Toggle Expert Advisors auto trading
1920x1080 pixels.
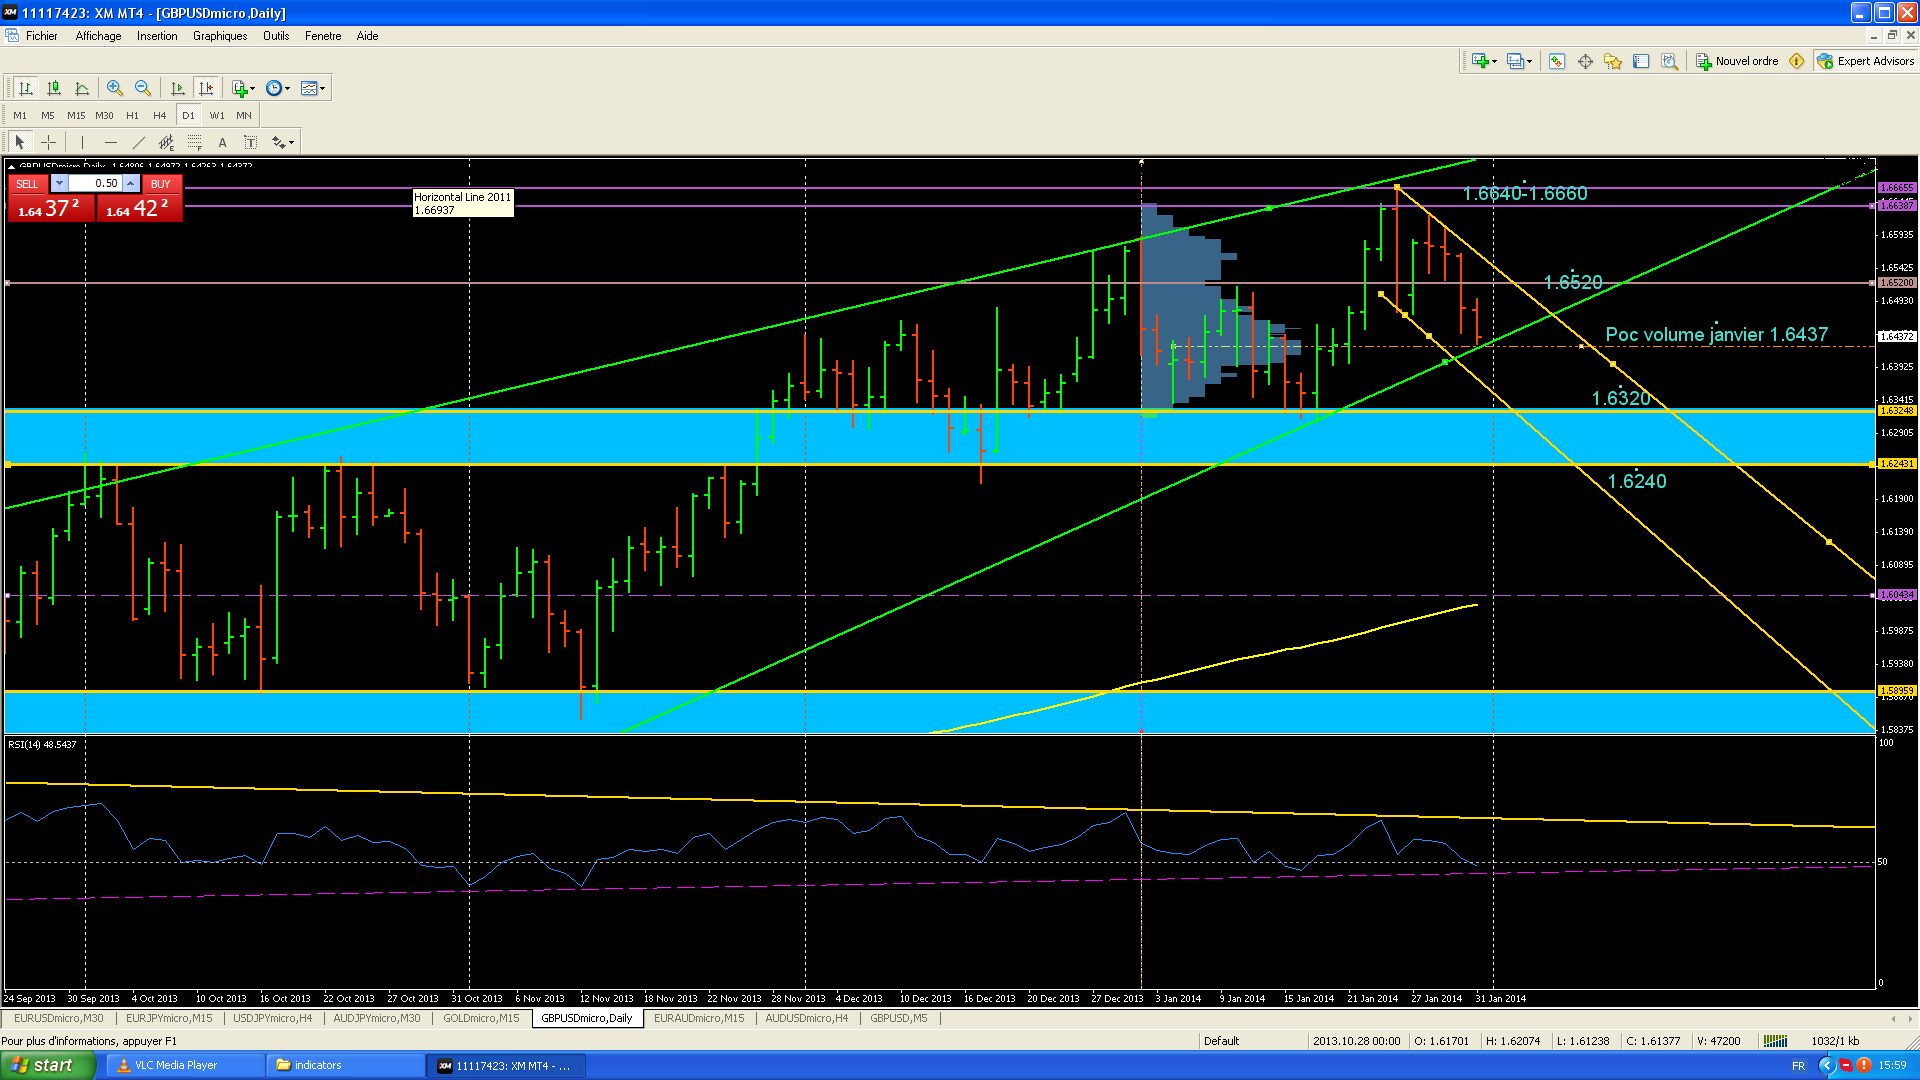click(x=1866, y=61)
